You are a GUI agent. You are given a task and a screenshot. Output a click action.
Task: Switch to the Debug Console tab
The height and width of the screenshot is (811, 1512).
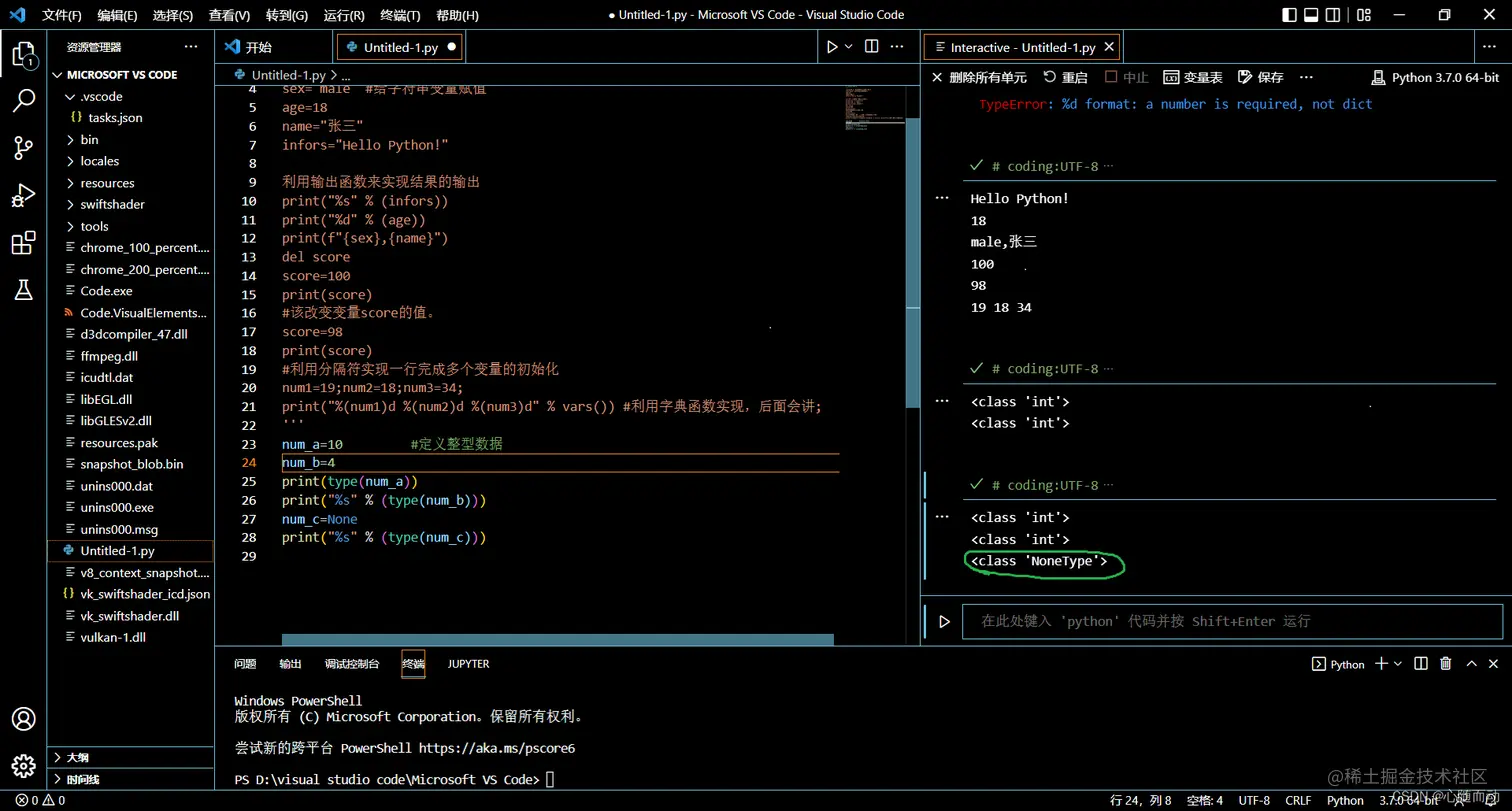[352, 664]
